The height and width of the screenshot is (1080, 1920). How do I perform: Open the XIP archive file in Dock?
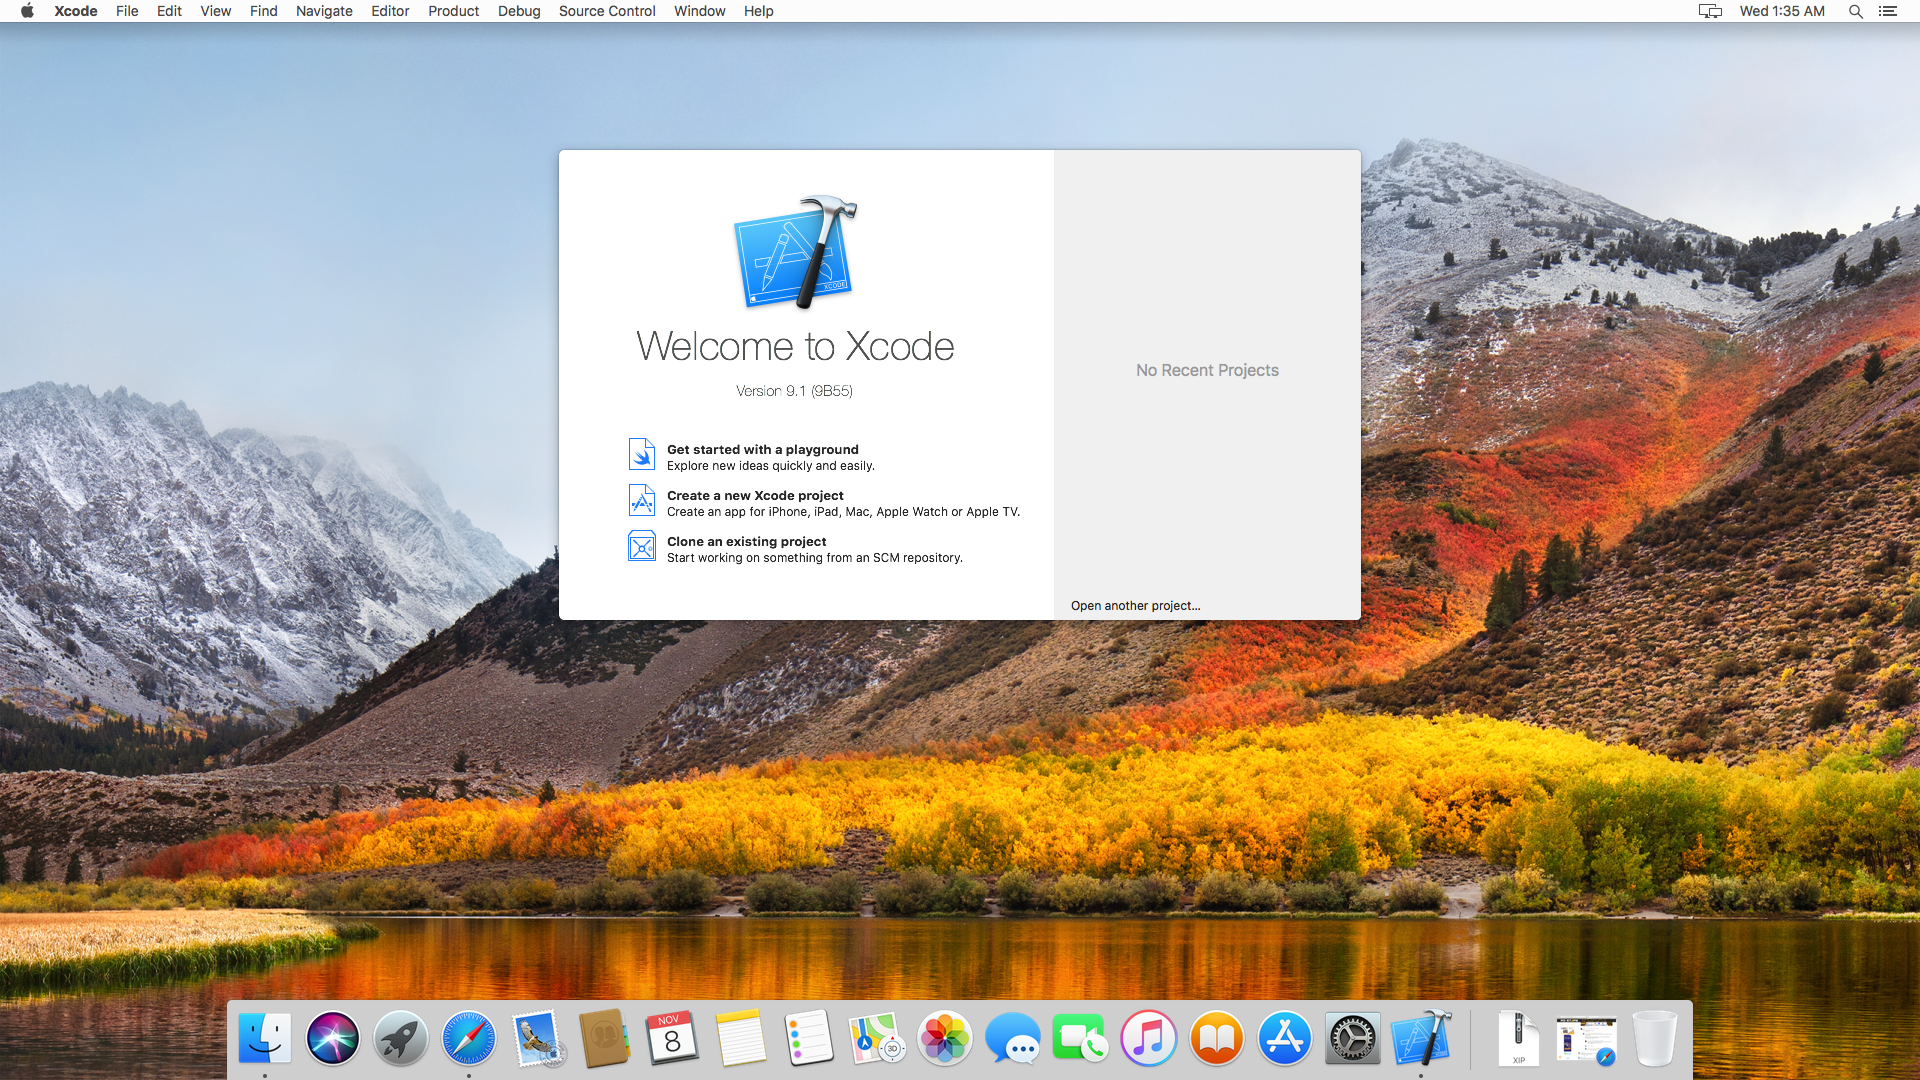[1518, 1038]
